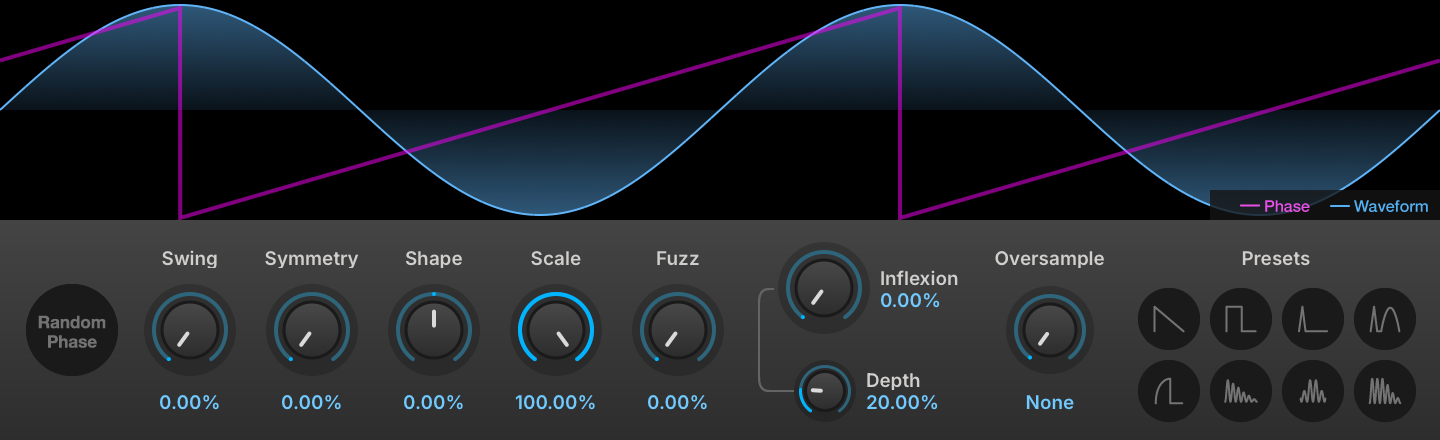Click the Symmetry value 0.00%

pyautogui.click(x=311, y=403)
